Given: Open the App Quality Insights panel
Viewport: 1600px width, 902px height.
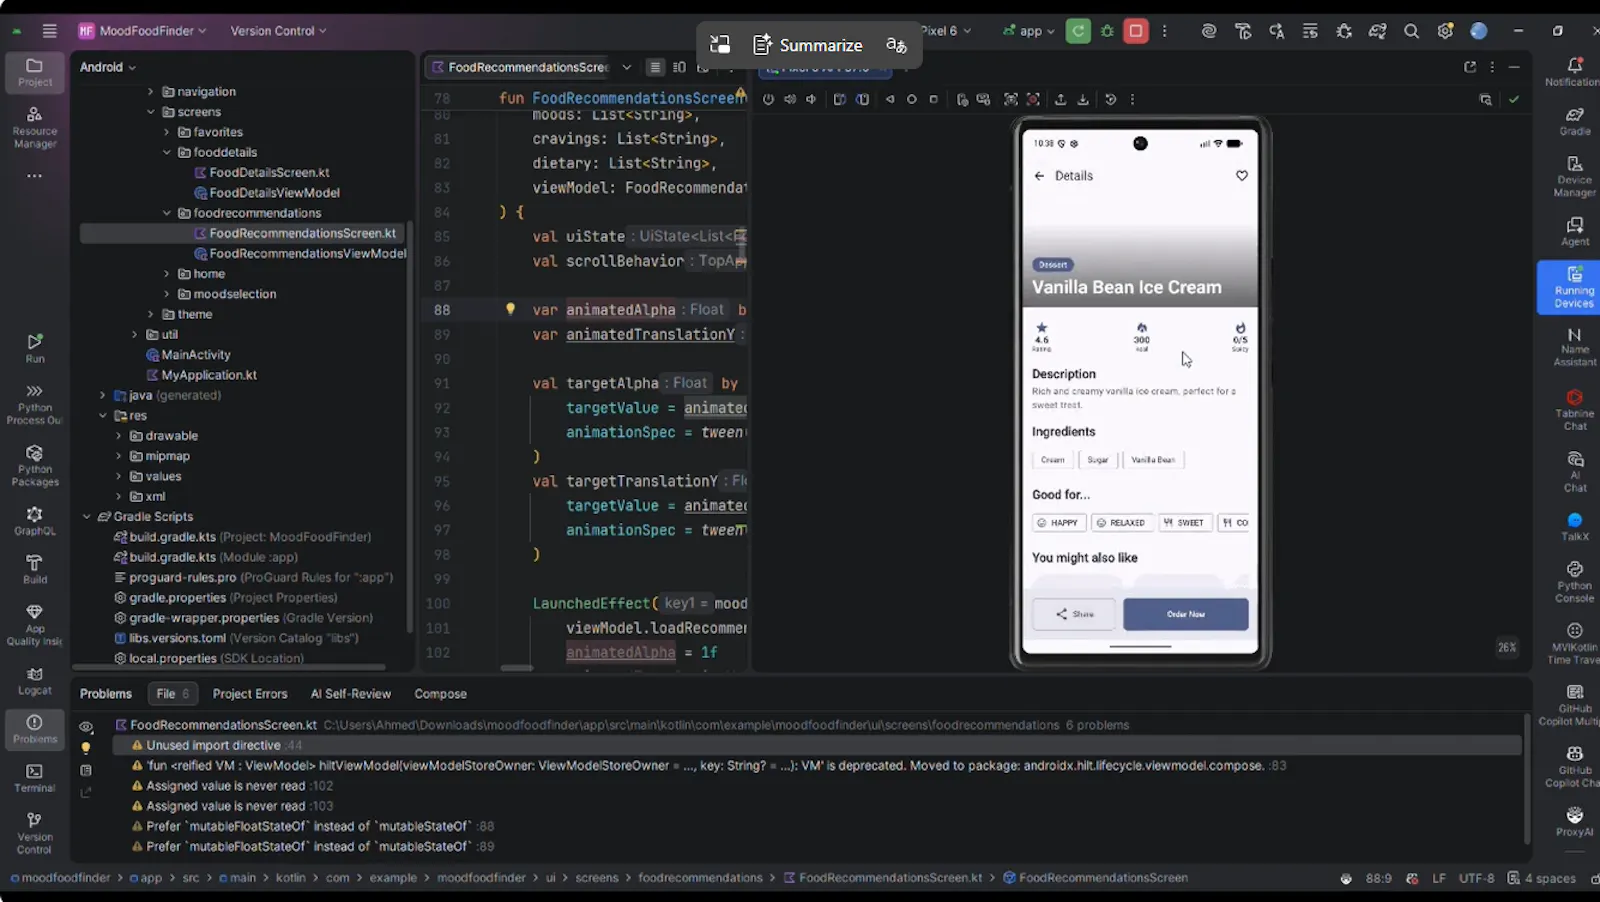Looking at the screenshot, I should (x=34, y=625).
